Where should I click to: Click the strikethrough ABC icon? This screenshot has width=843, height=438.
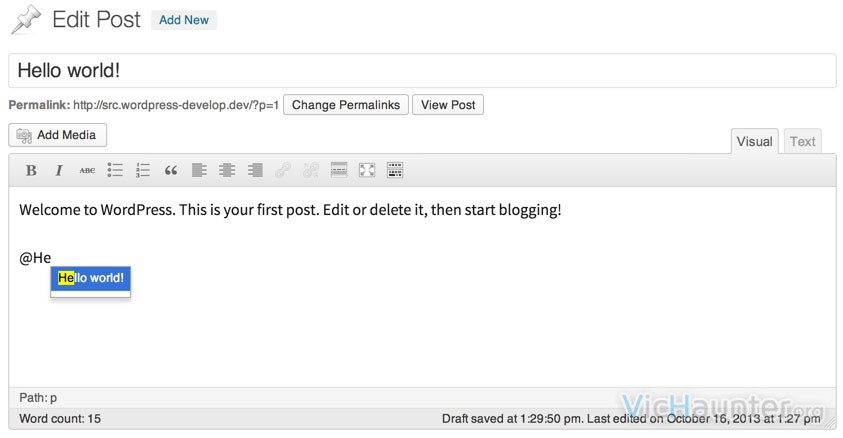pyautogui.click(x=87, y=170)
